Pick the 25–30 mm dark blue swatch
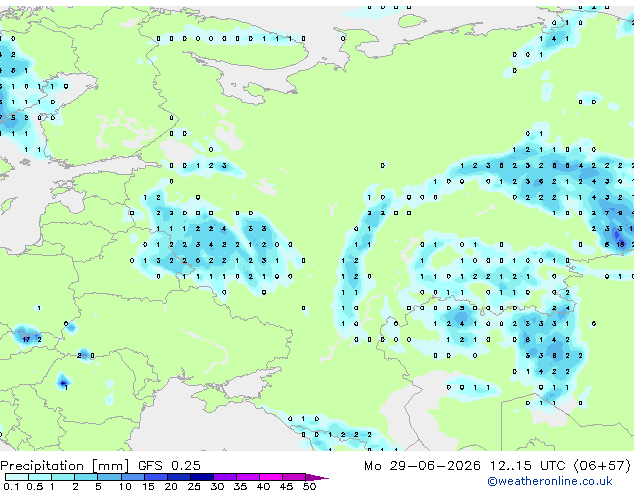This screenshot has width=634, height=490. click(202, 477)
